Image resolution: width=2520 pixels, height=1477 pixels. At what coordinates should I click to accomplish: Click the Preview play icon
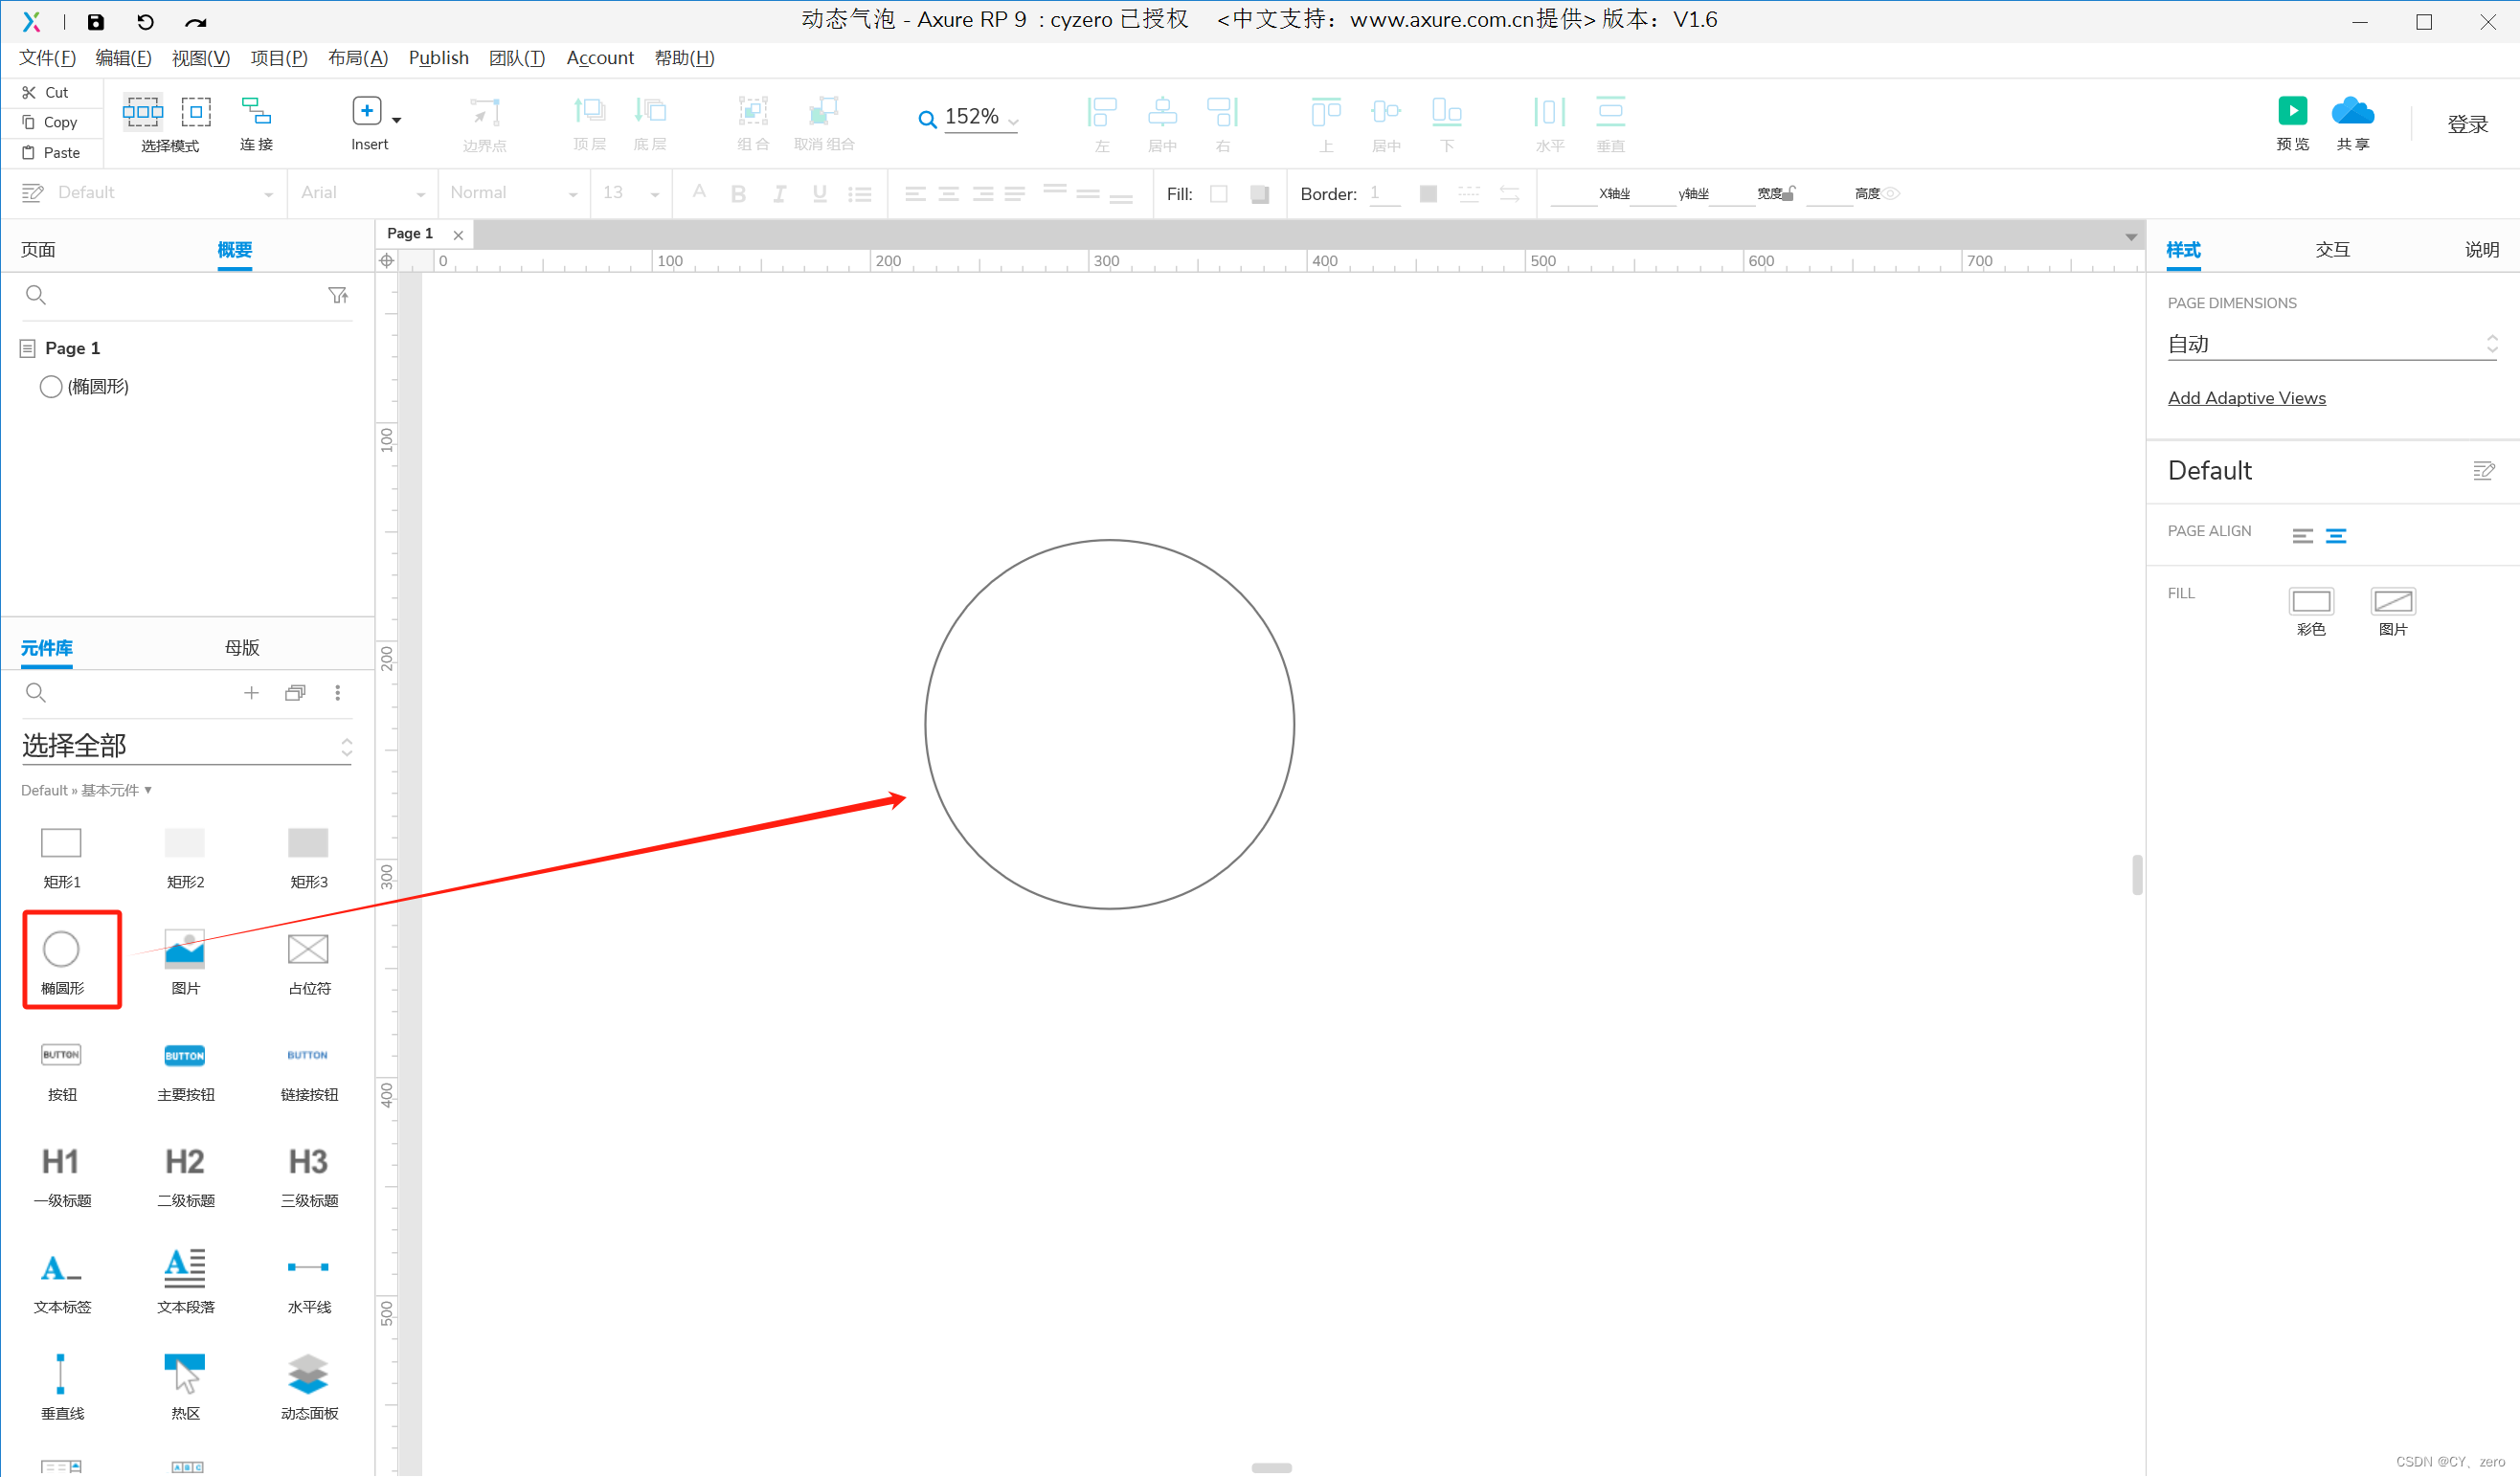pos(2292,111)
